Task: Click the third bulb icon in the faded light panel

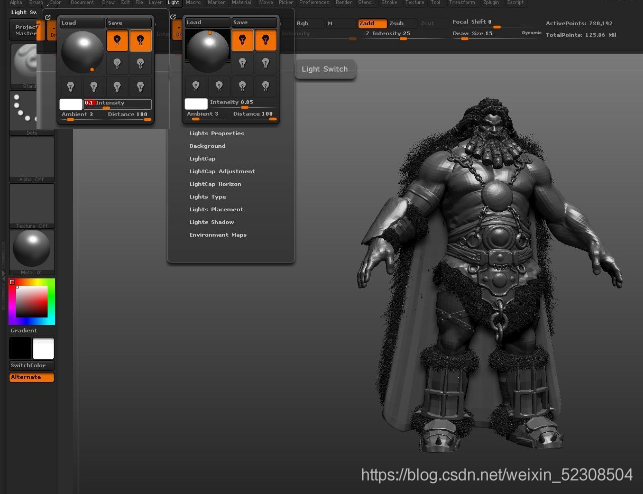Action: point(117,63)
